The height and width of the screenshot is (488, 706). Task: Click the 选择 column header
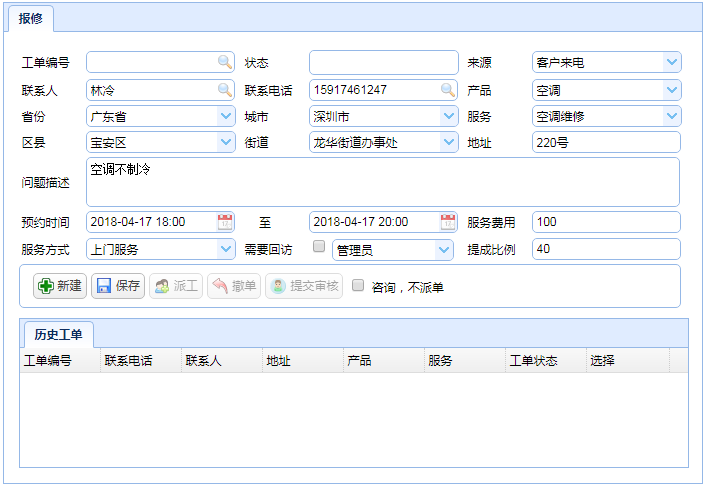[628, 360]
